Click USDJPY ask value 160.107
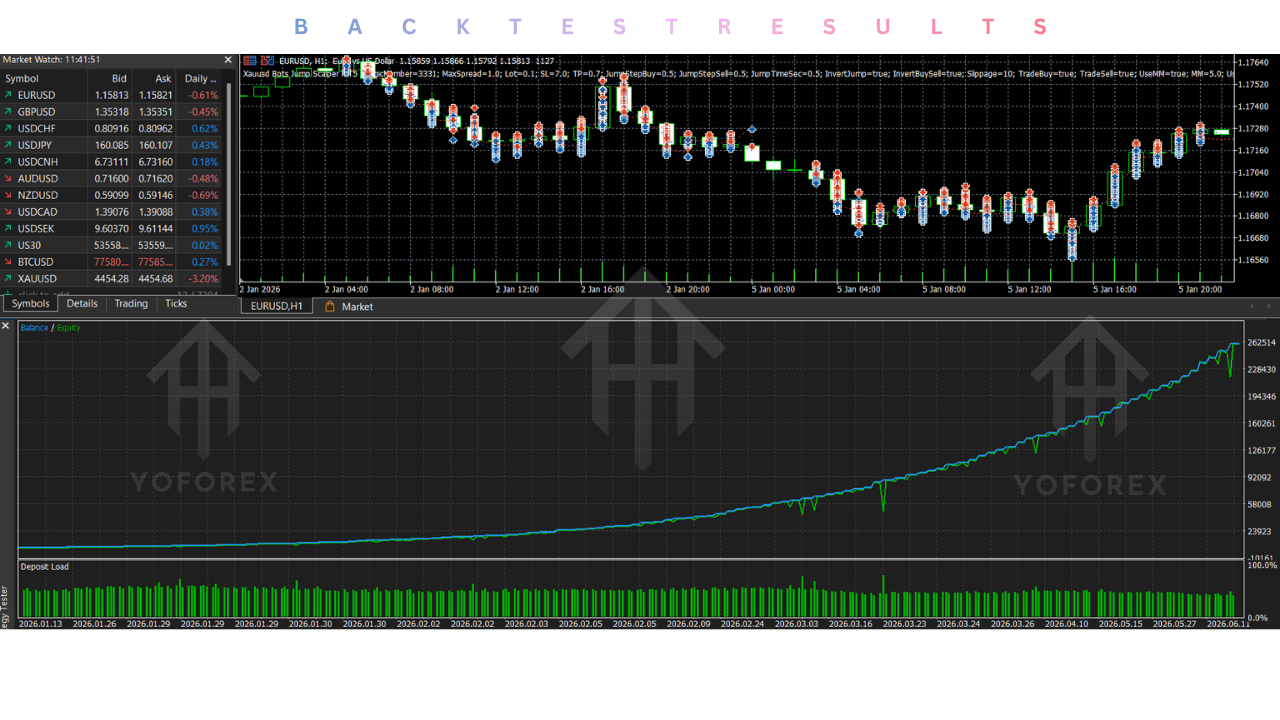Viewport: 1280px width, 720px height. [155, 145]
